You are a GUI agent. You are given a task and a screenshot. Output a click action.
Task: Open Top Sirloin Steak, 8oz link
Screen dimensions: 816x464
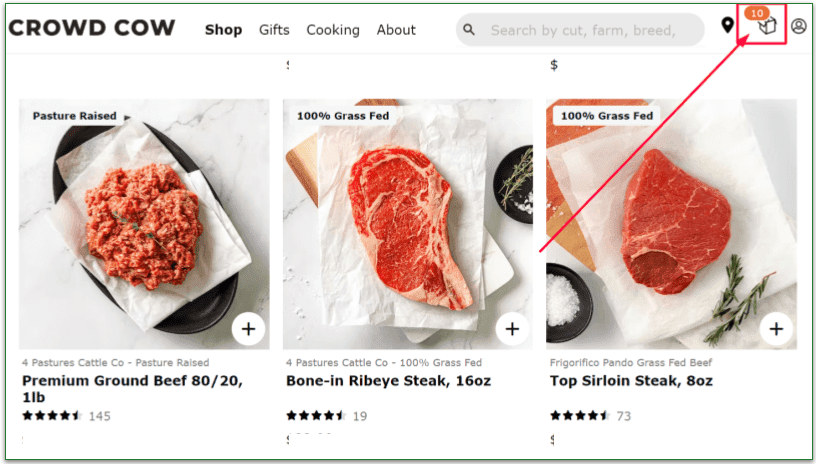(629, 380)
